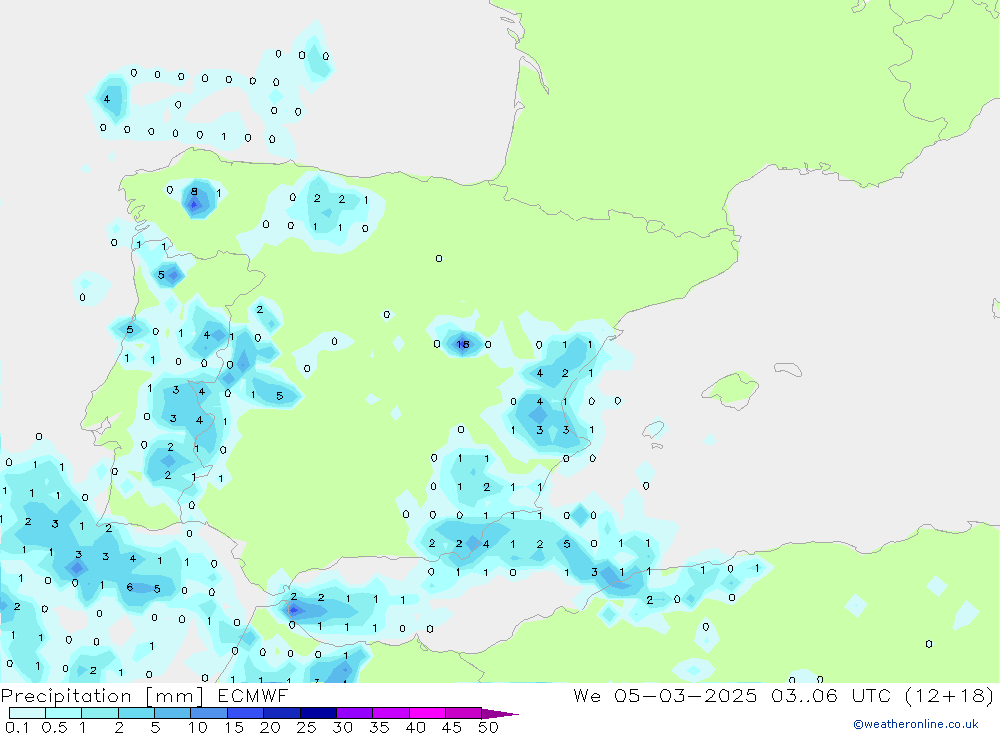Screen dimensions: 1000x733
Task: Click the 35–40 mm legend color swatch
Action: (391, 713)
